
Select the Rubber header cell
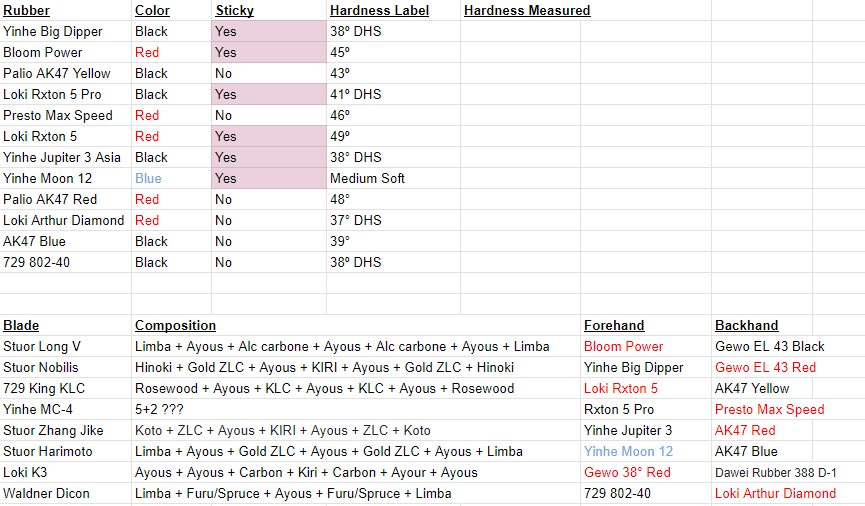point(66,10)
